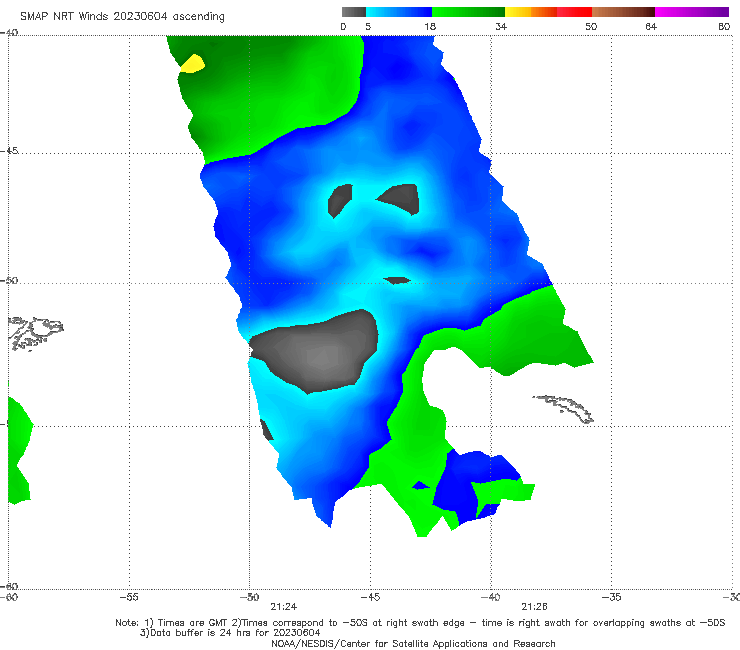Viewport: 740px width, 650px height.
Task: Click the Falkland Islands outline
Action: click(36, 333)
